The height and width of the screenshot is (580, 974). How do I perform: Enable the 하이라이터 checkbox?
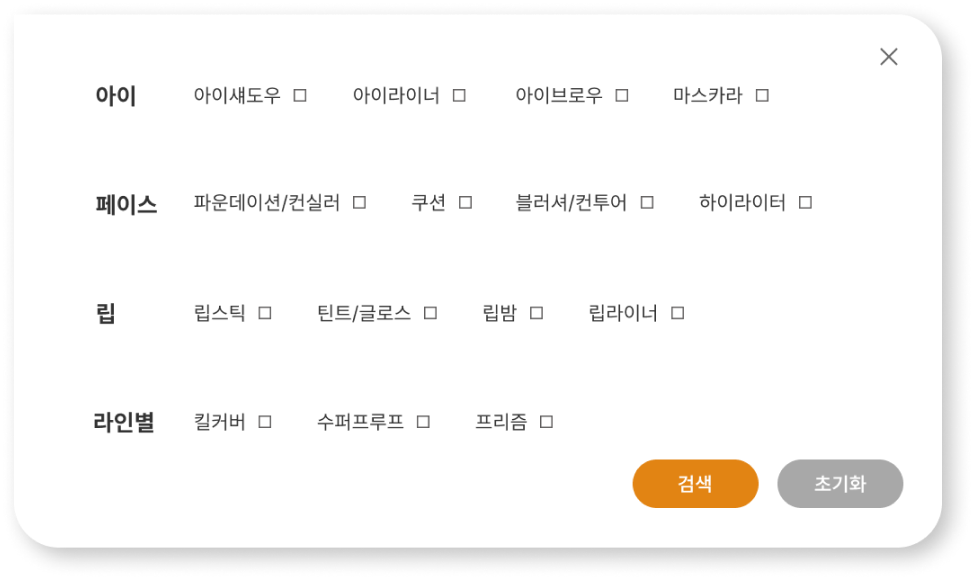coord(805,202)
